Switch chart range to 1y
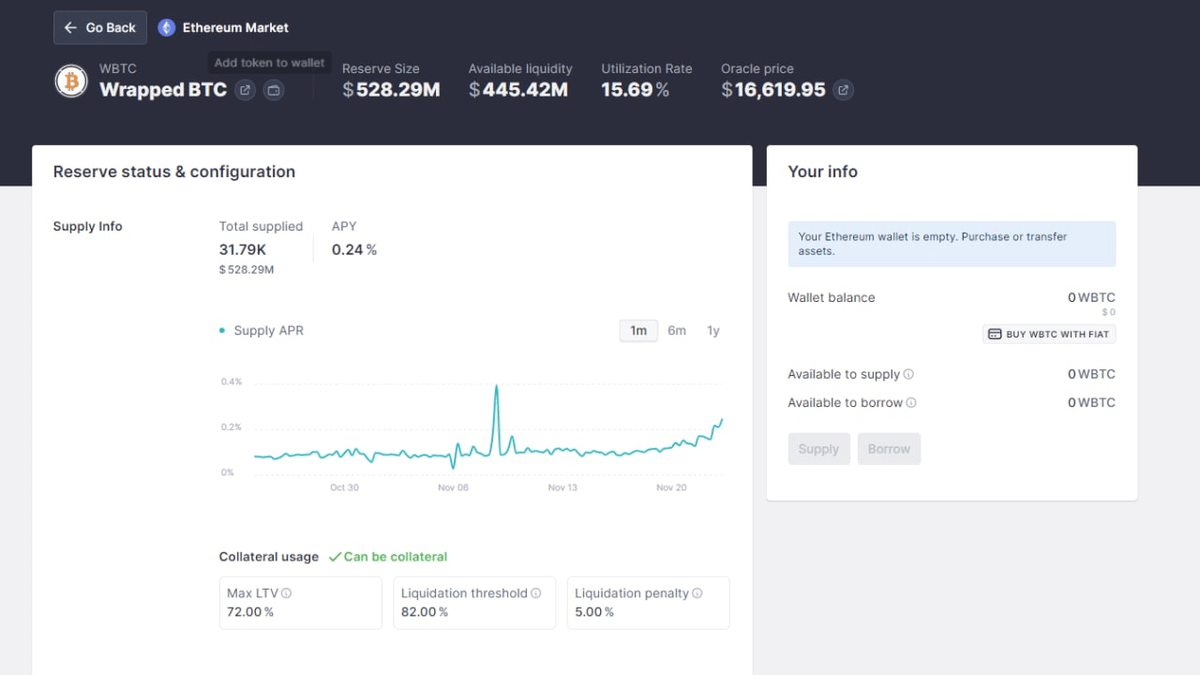Image resolution: width=1200 pixels, height=675 pixels. (x=713, y=331)
